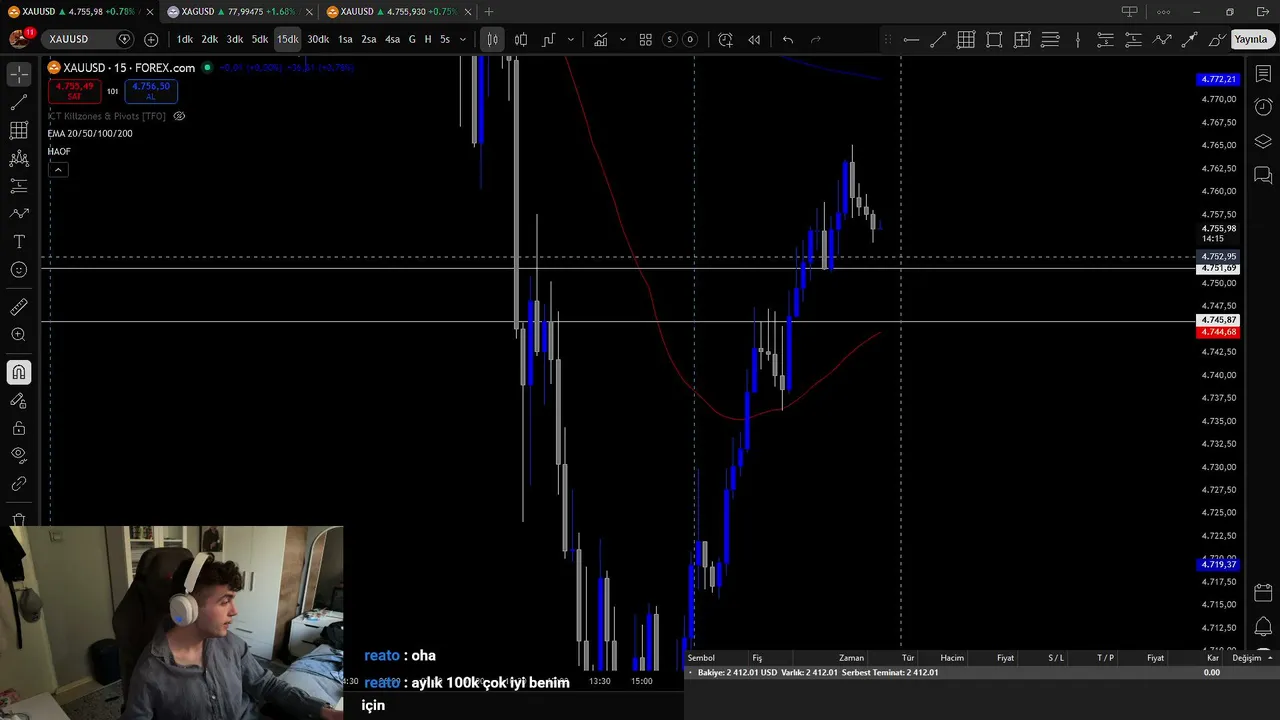
Task: Open the user profile avatar menu
Action: pyautogui.click(x=19, y=39)
